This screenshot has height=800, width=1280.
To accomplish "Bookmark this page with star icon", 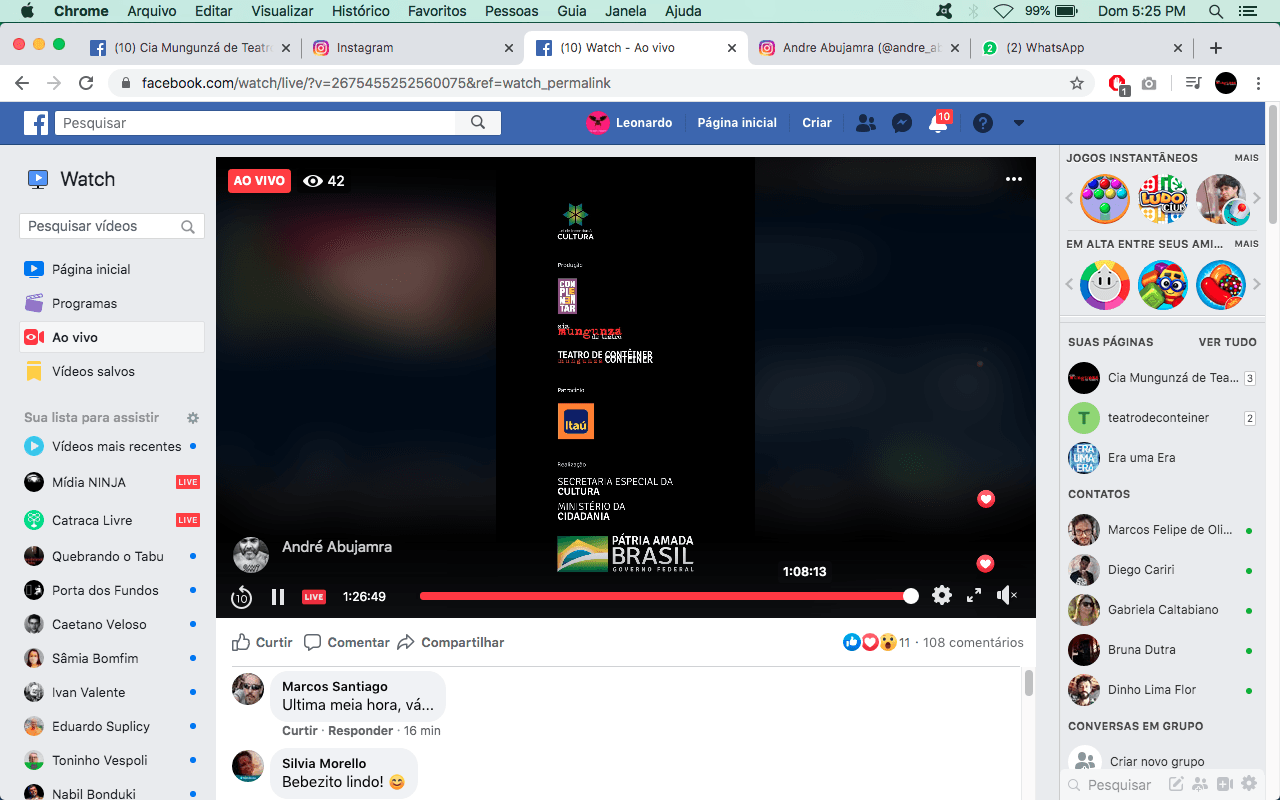I will point(1077,84).
